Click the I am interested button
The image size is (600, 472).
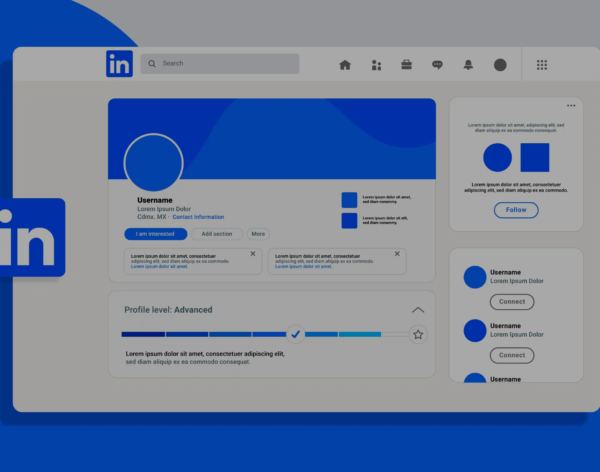pos(155,234)
